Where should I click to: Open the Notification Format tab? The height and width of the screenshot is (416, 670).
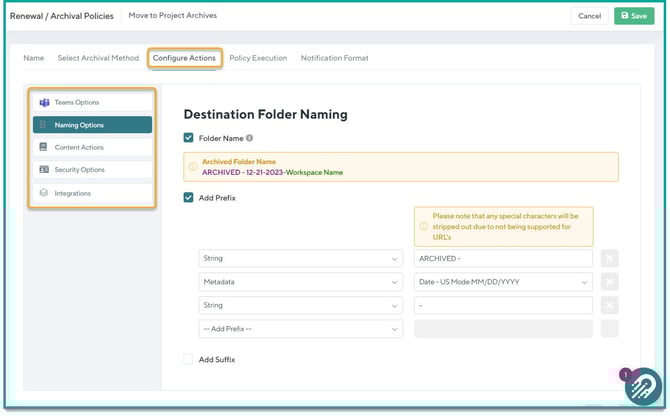pos(334,58)
